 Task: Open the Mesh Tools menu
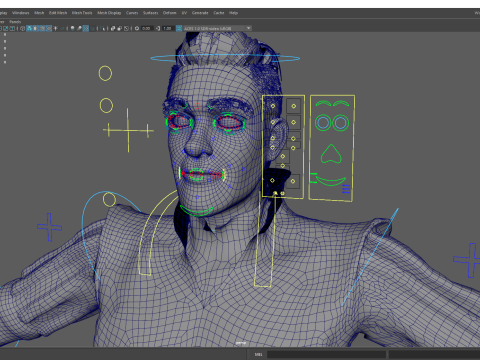82,13
